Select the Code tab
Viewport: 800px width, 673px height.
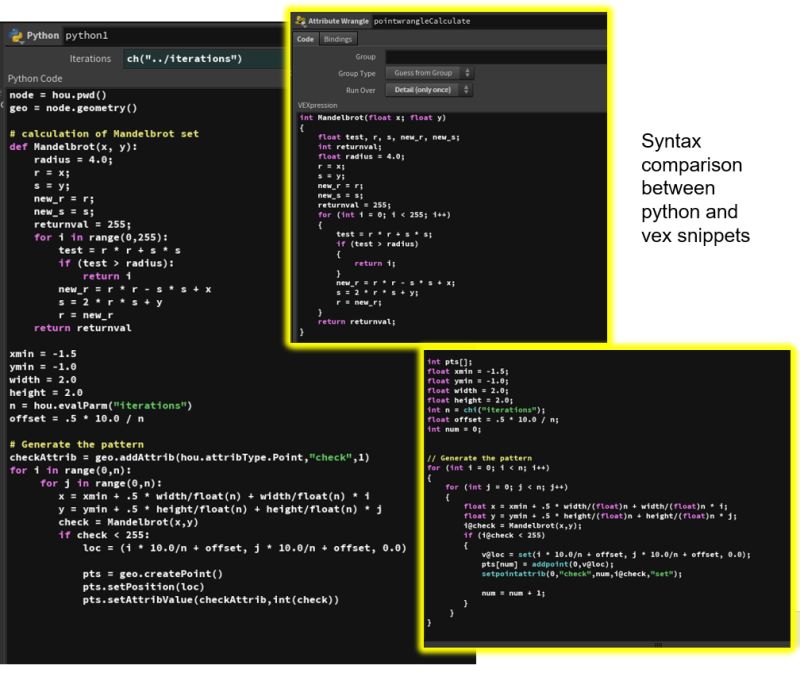(306, 38)
